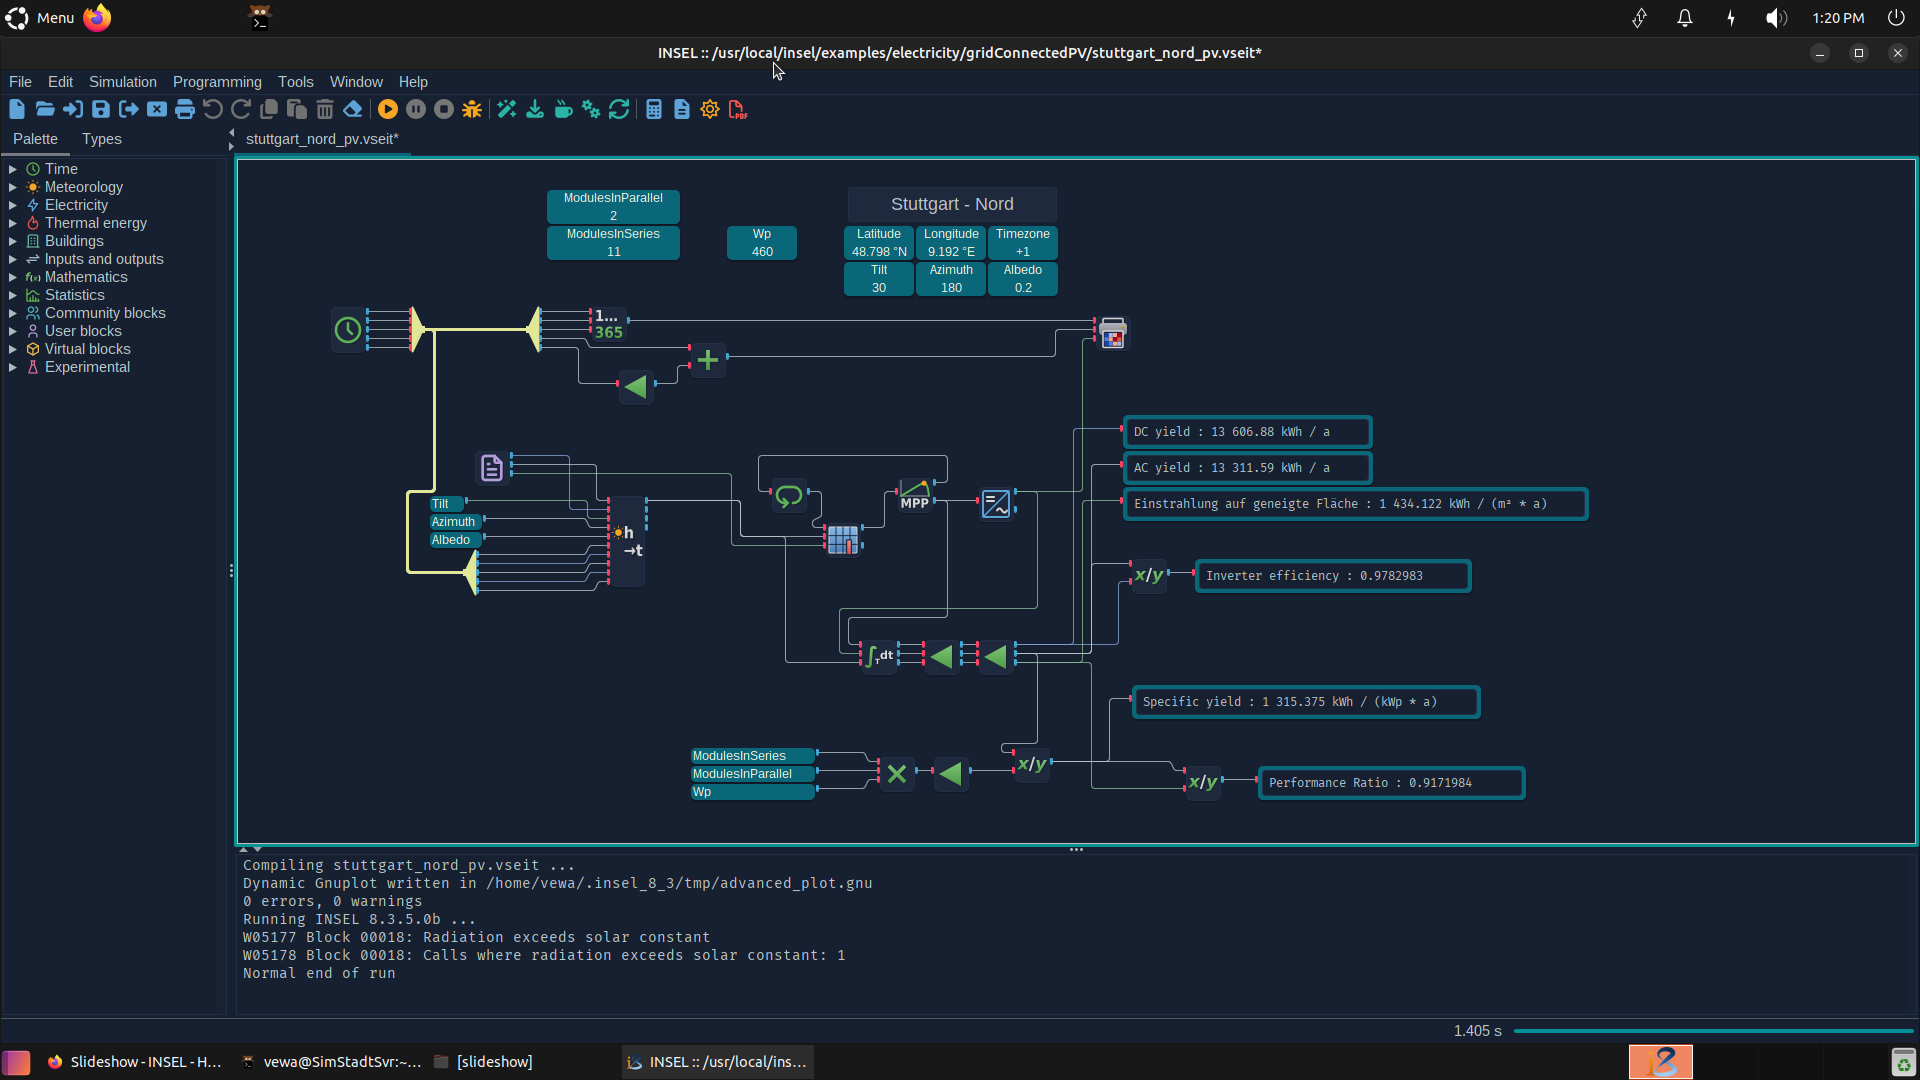Viewport: 1920px width, 1080px height.
Task: Open the Firefox Slideshow taskbar entry
Action: 135,1062
